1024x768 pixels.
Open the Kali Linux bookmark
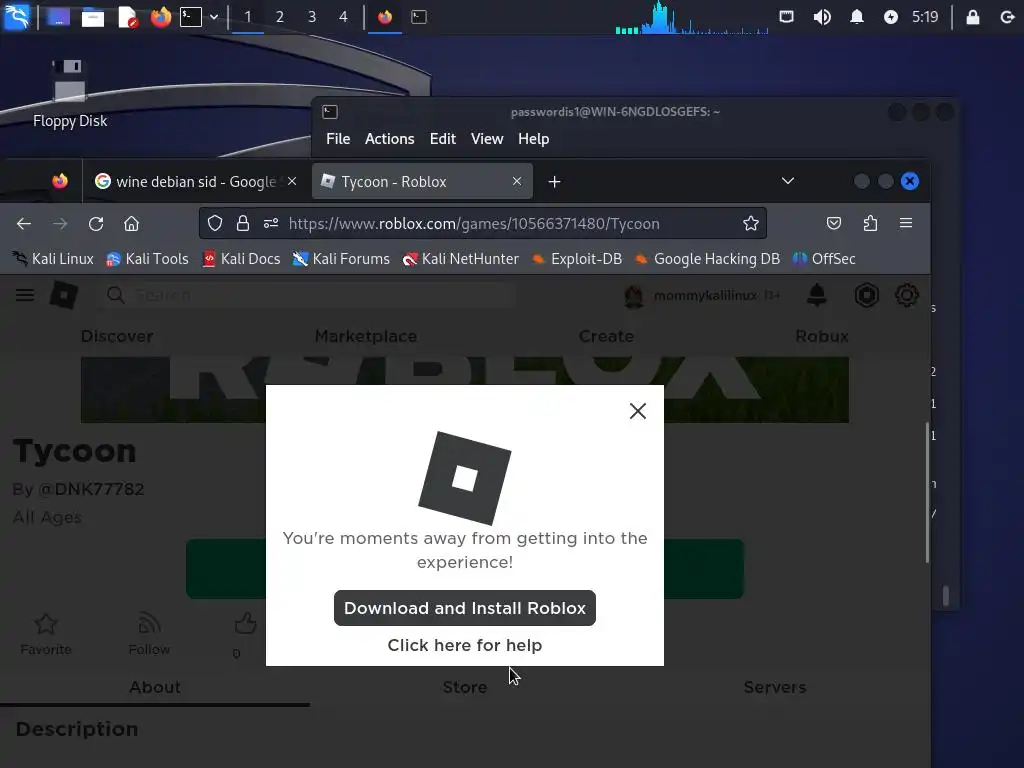click(54, 259)
